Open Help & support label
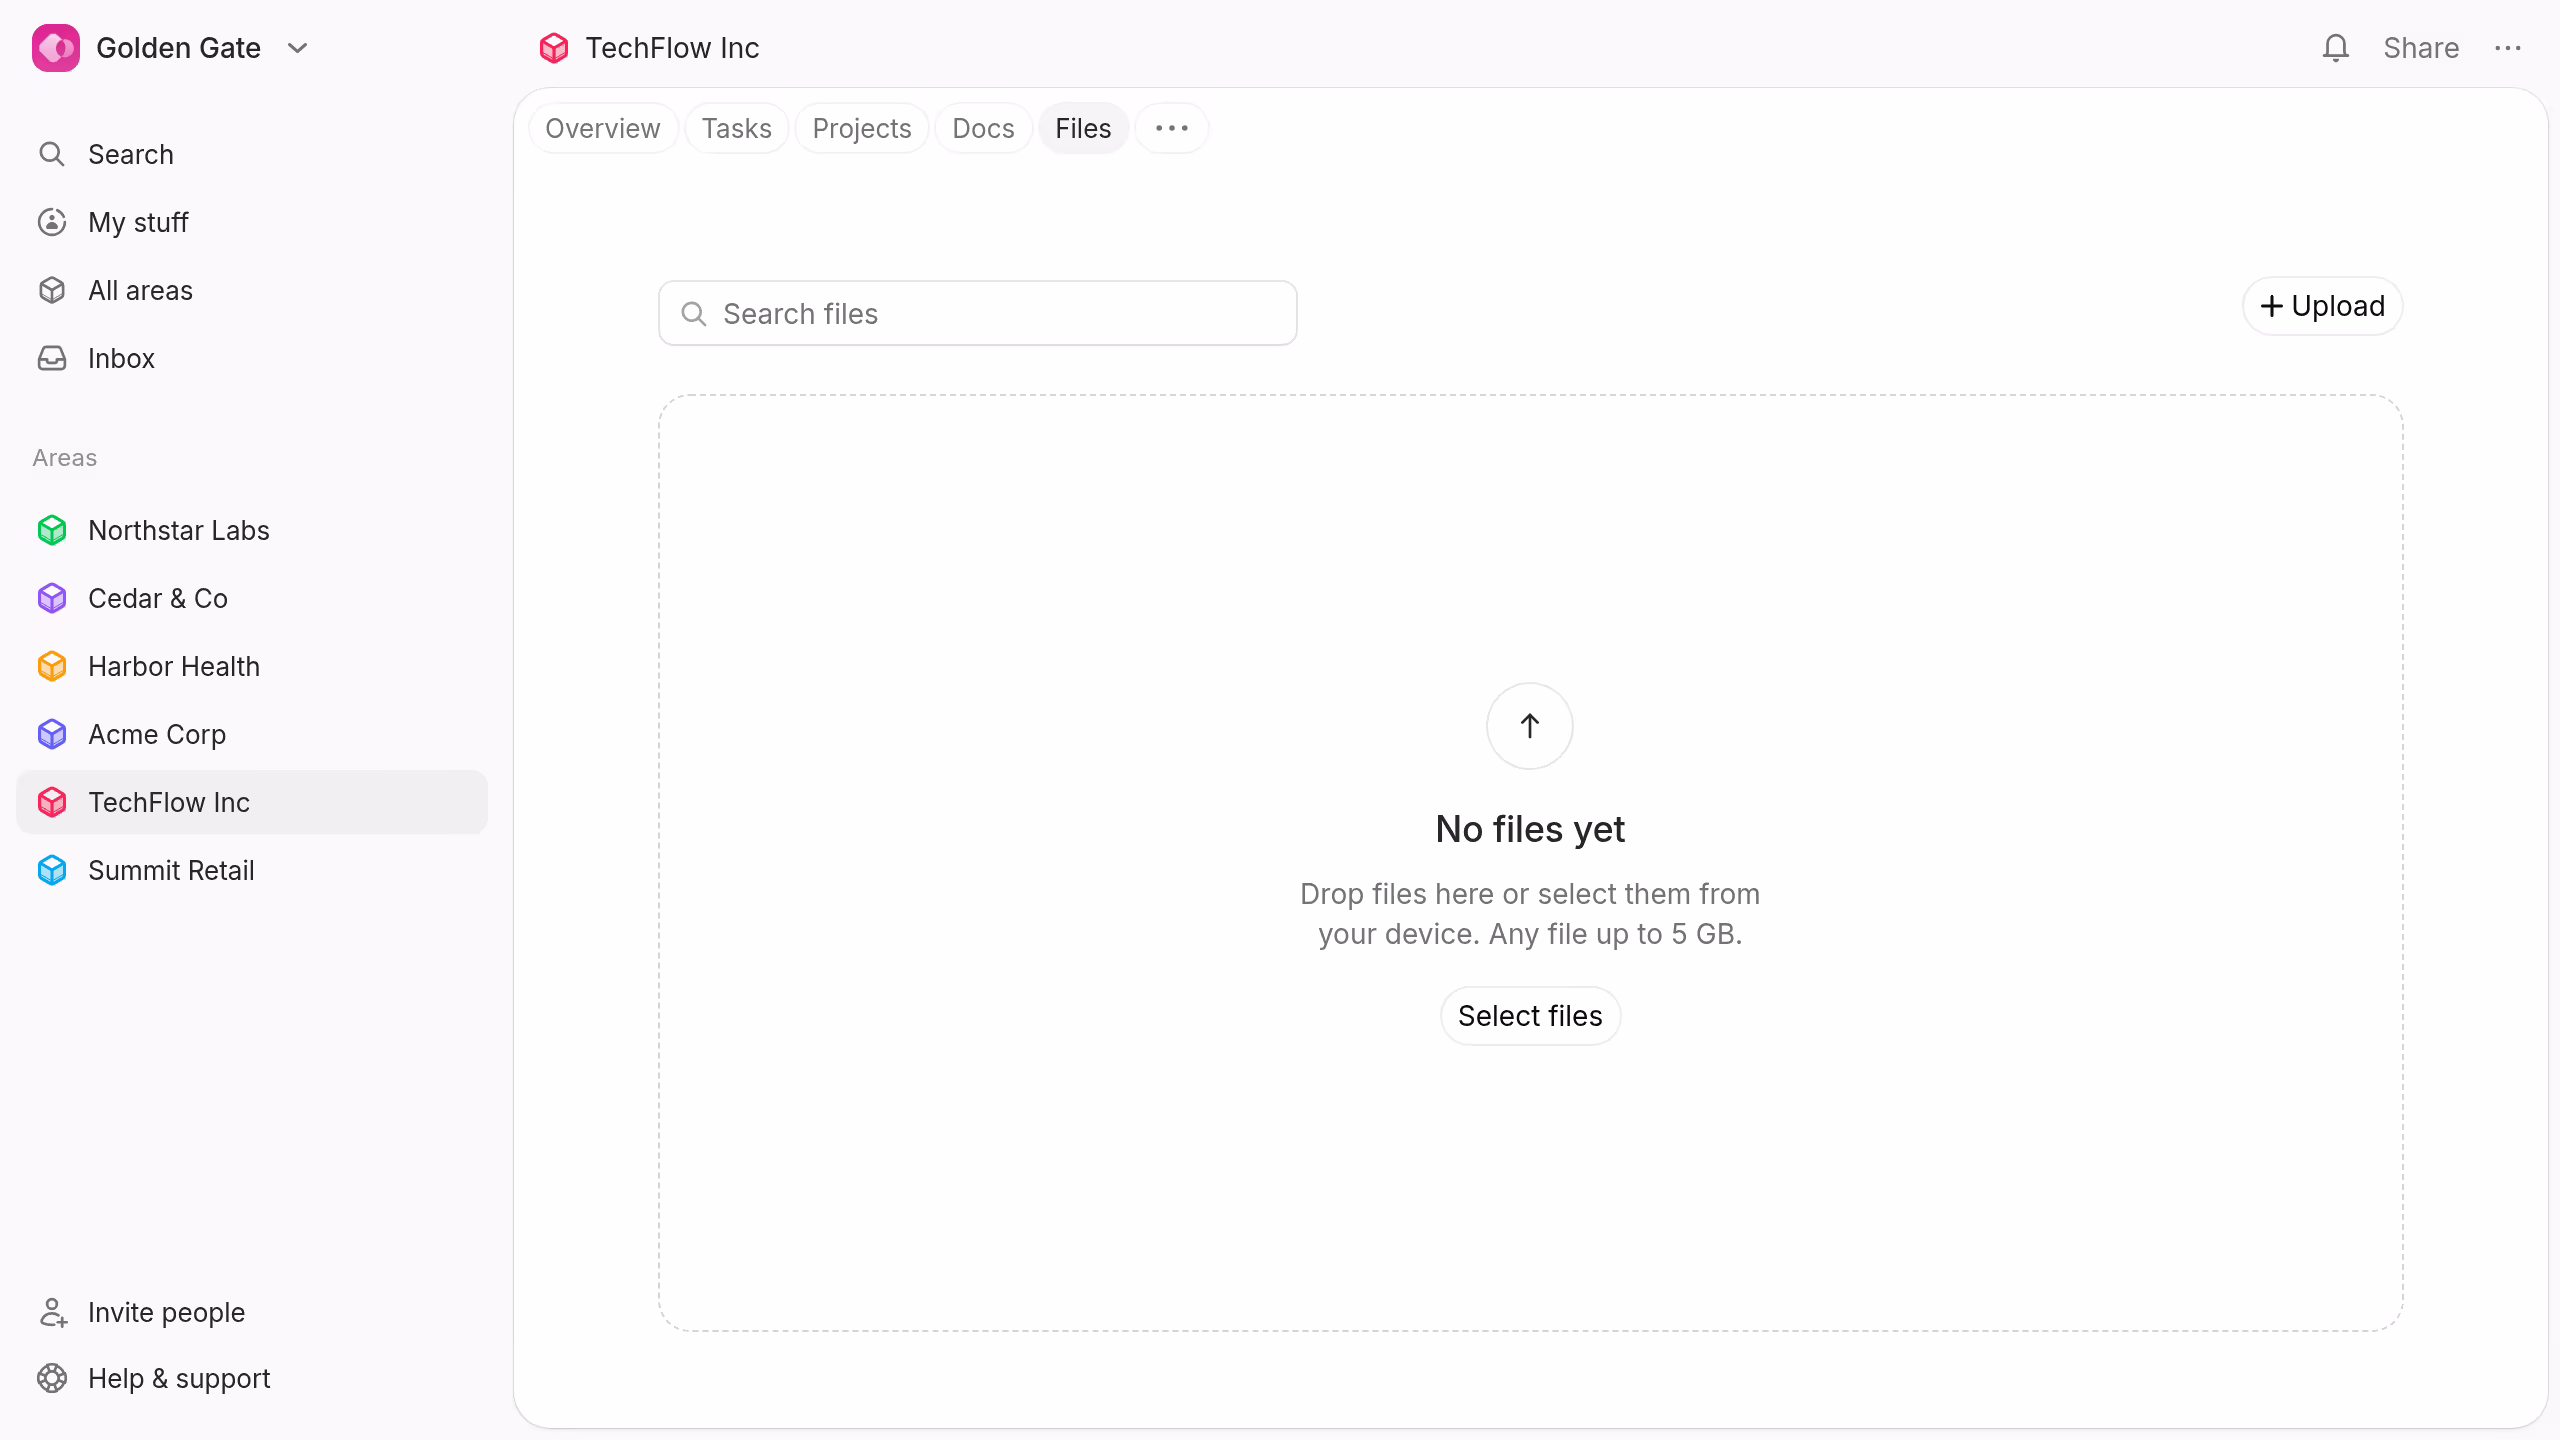Viewport: 2560px width, 1440px height. [179, 1378]
